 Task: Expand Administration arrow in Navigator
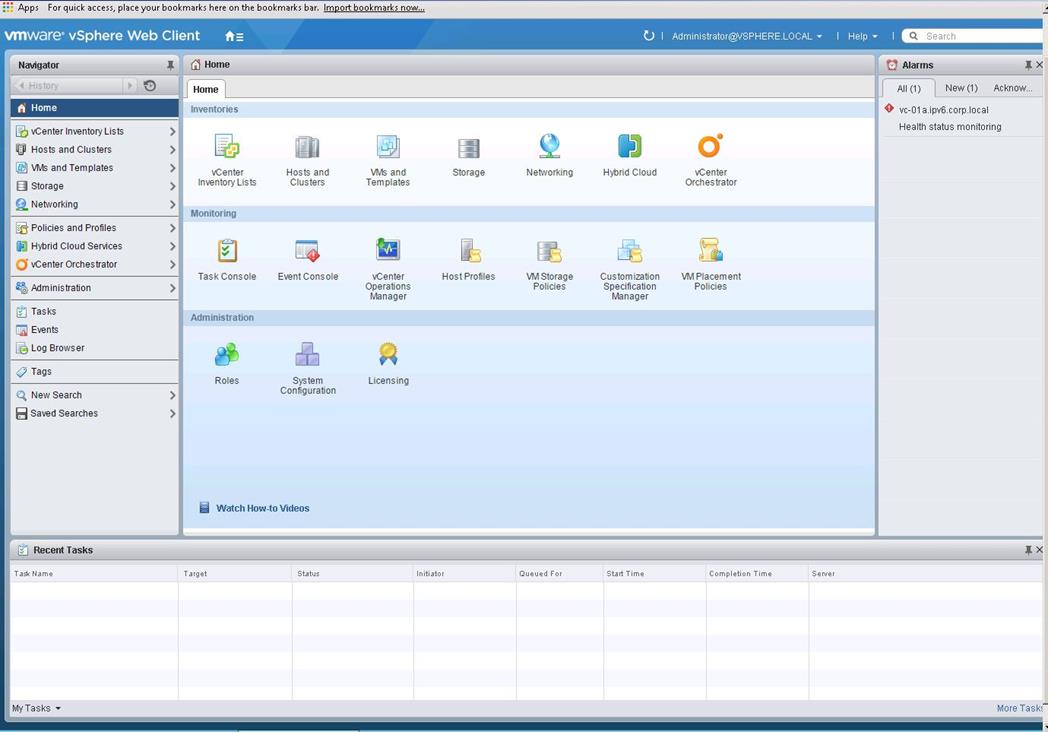[172, 288]
